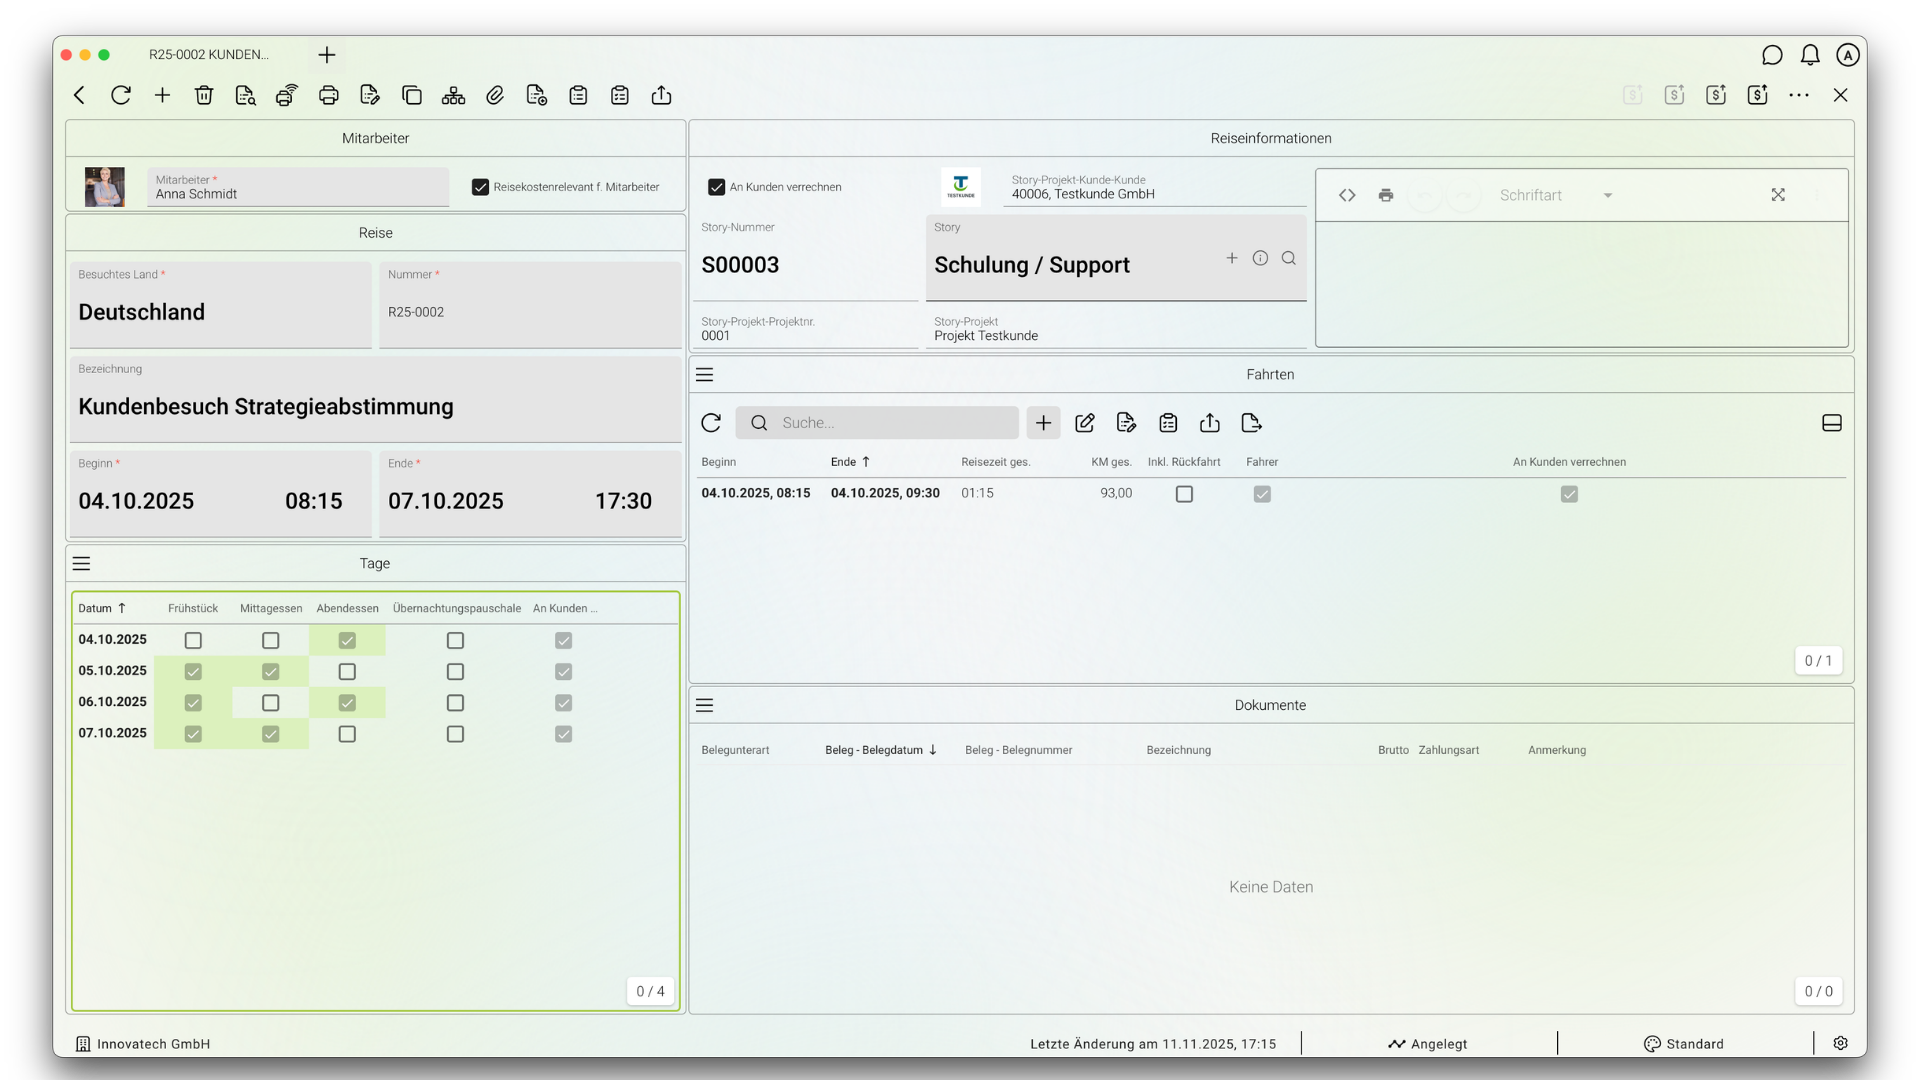The image size is (1920, 1080).
Task: Uncheck Abendessen for 04.10.2025
Action: [x=347, y=640]
